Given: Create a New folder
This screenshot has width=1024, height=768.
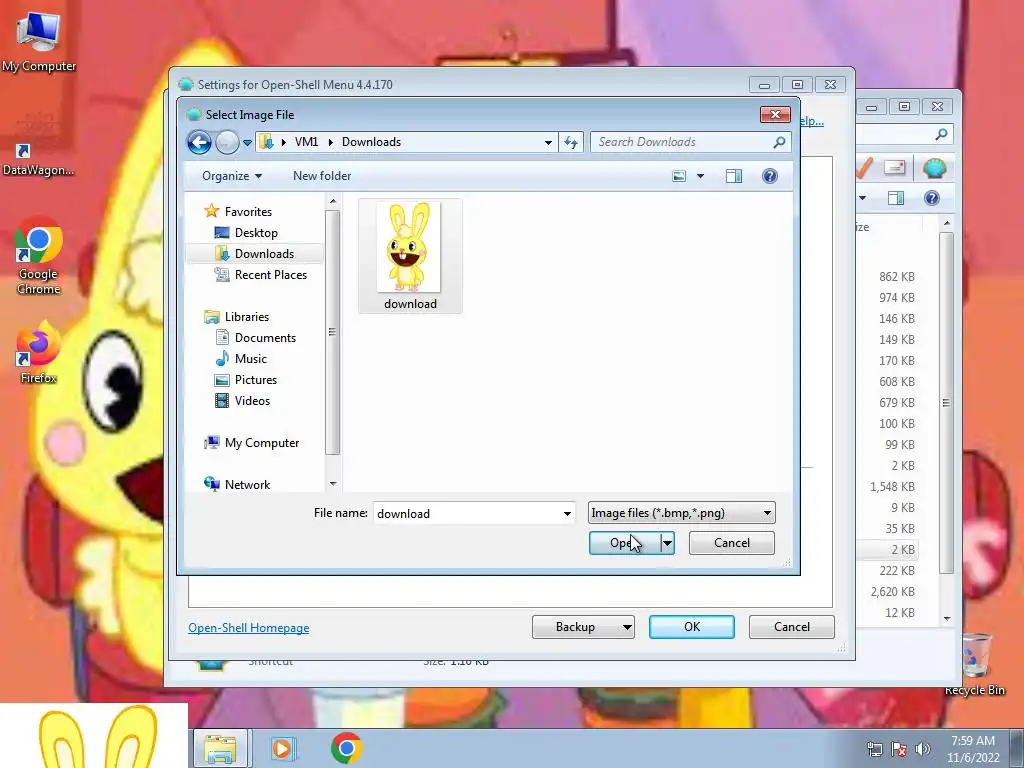Looking at the screenshot, I should tap(322, 176).
